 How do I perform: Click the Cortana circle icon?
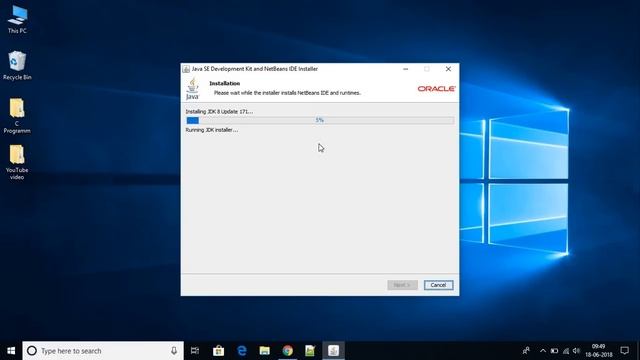(x=32, y=351)
